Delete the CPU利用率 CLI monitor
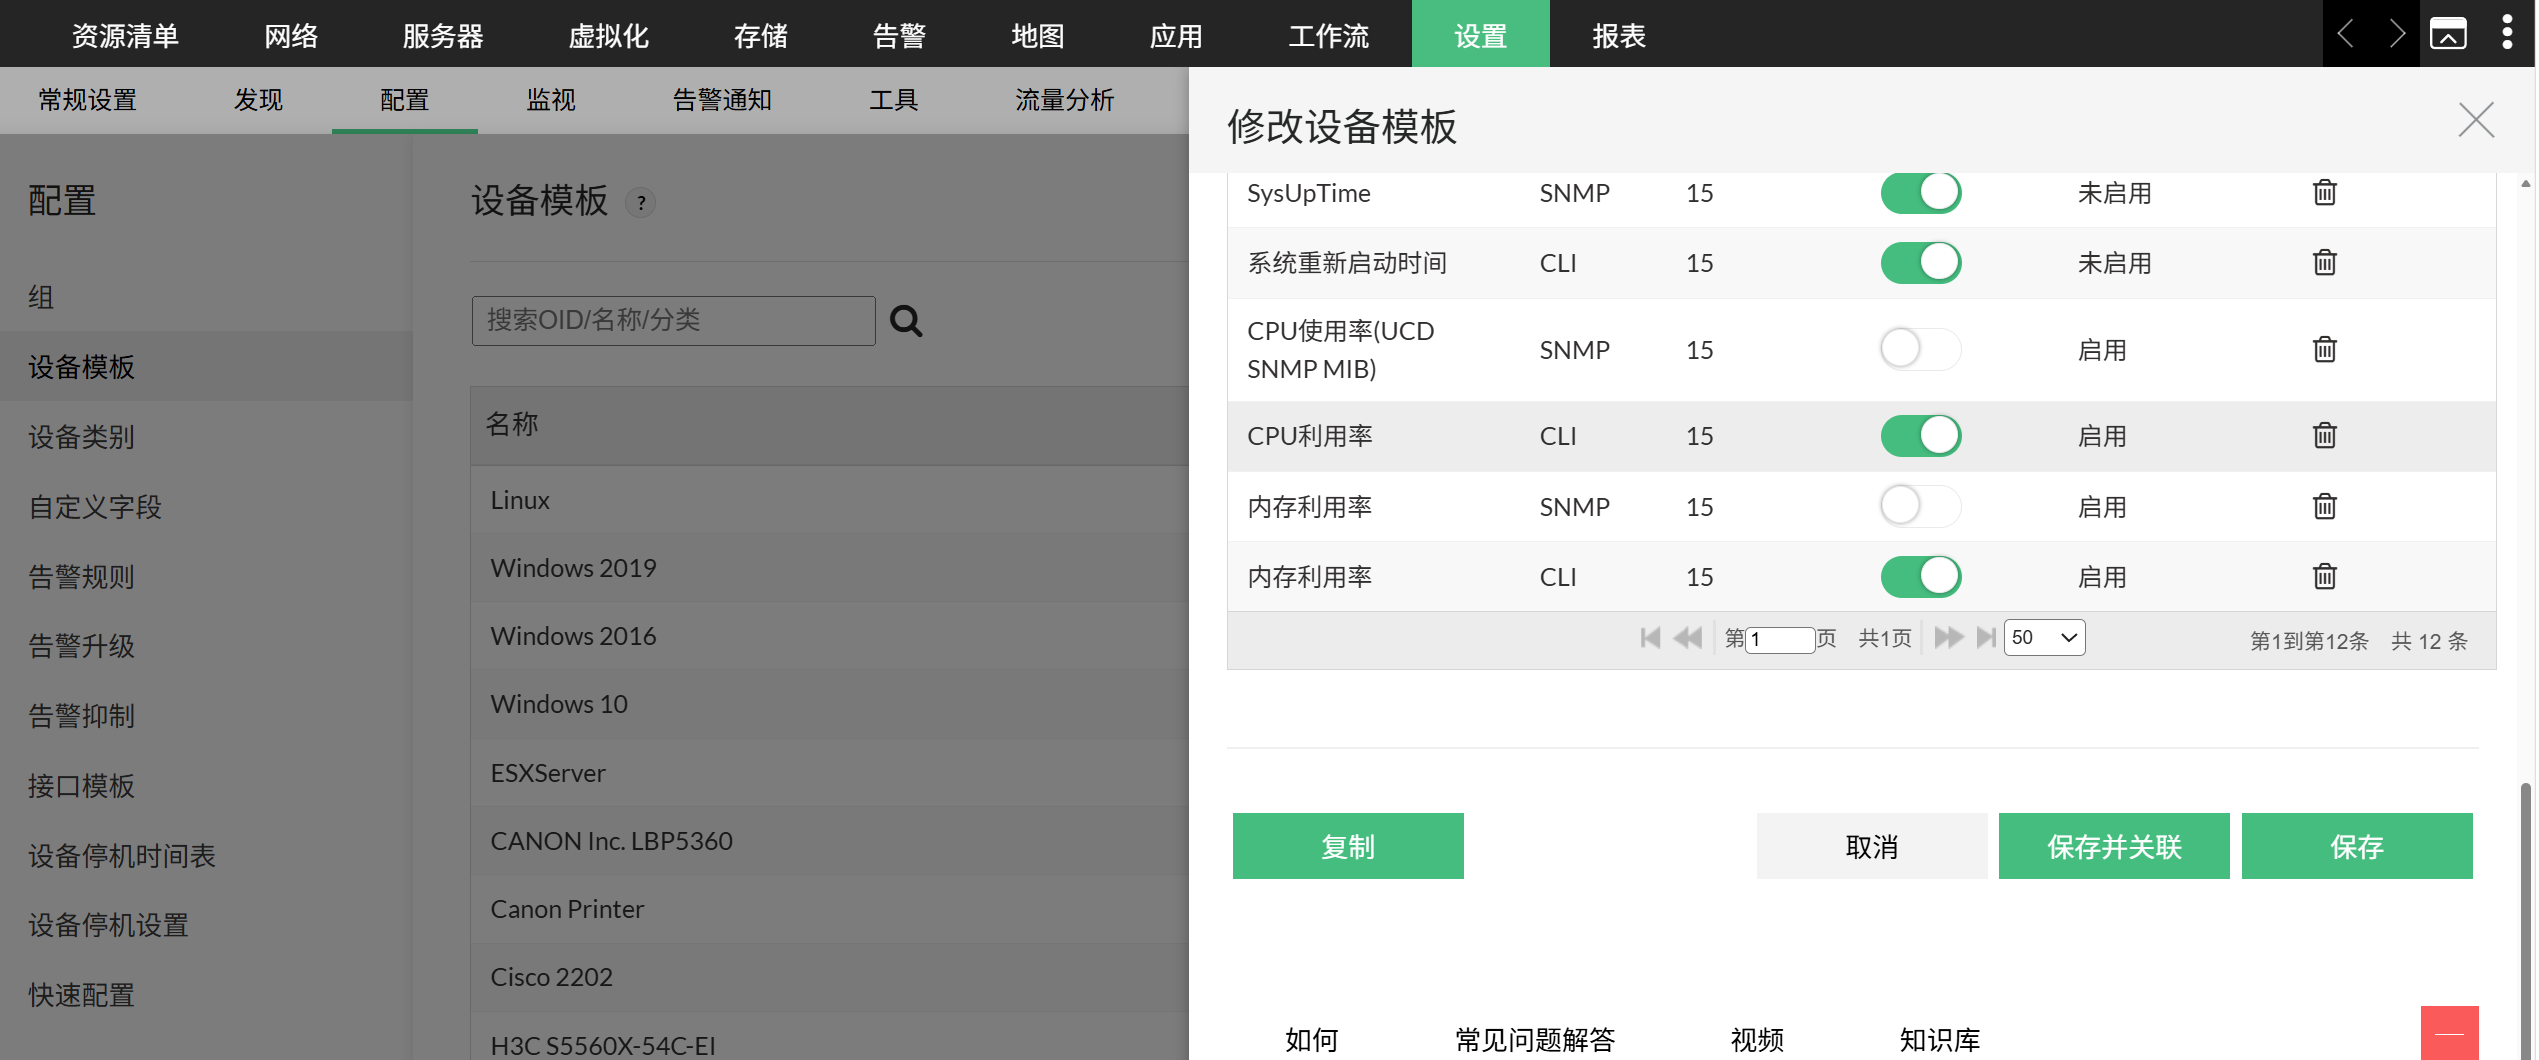This screenshot has width=2539, height=1060. (x=2324, y=435)
